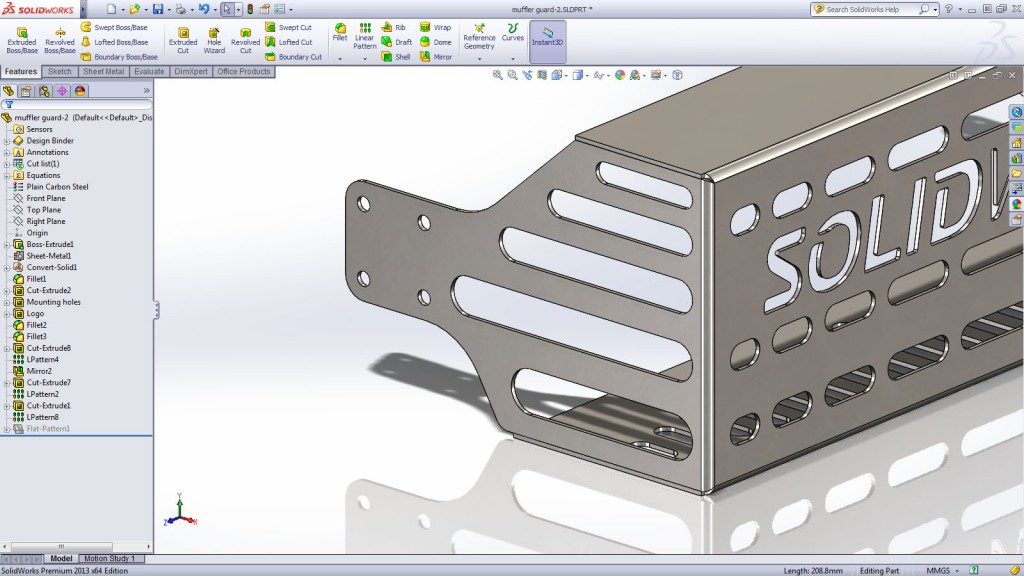Click the Shell feature
Viewport: 1024px width, 576px height.
[x=396, y=57]
